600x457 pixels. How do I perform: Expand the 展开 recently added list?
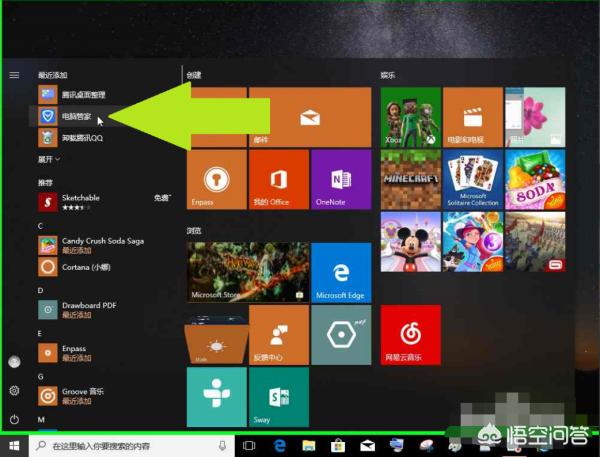(49, 159)
